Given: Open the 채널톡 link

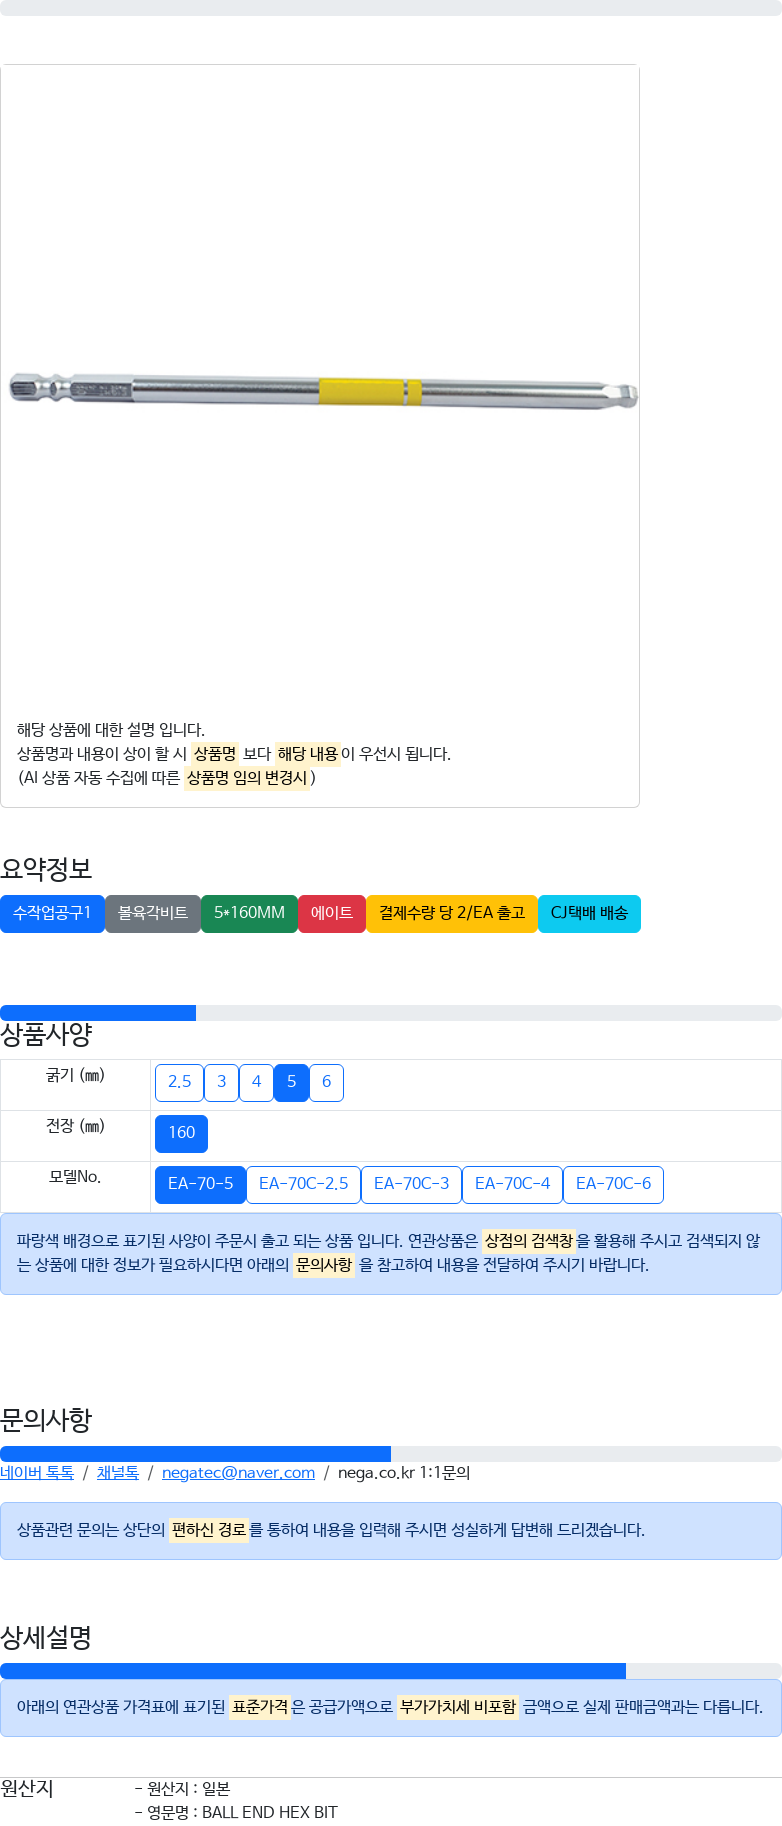Looking at the screenshot, I should [x=118, y=1473].
